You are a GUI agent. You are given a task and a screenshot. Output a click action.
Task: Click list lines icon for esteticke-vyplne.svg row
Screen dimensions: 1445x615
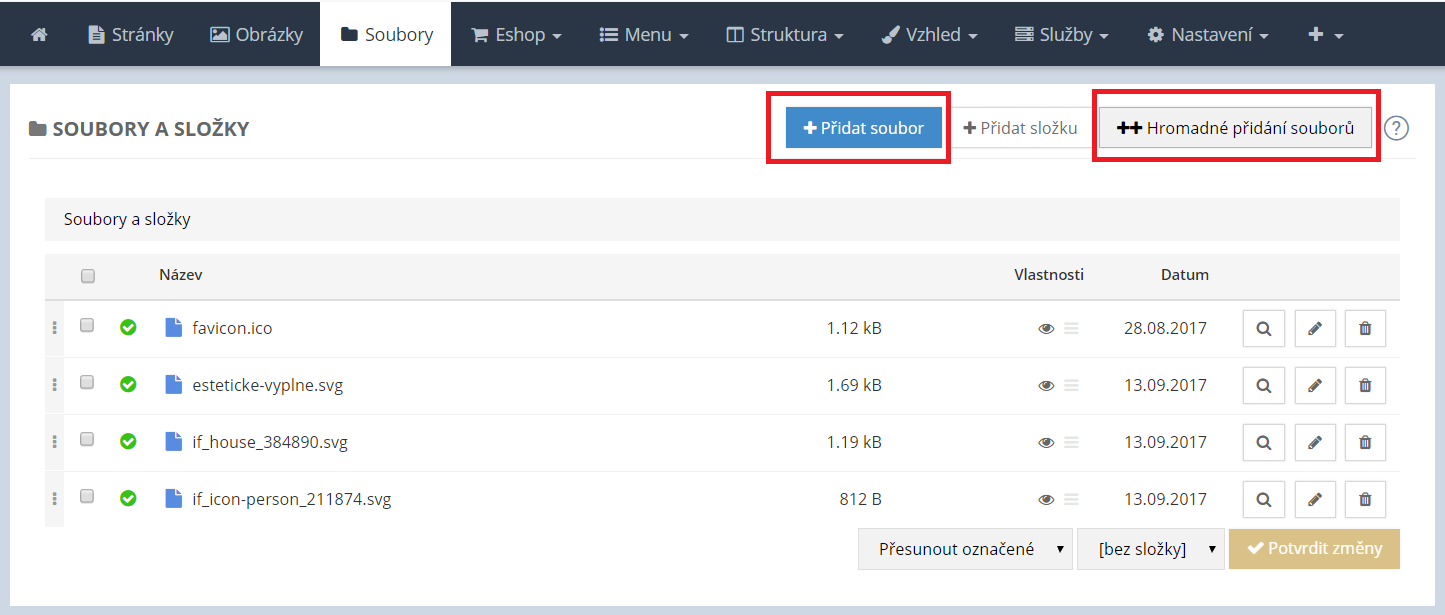pos(1071,385)
